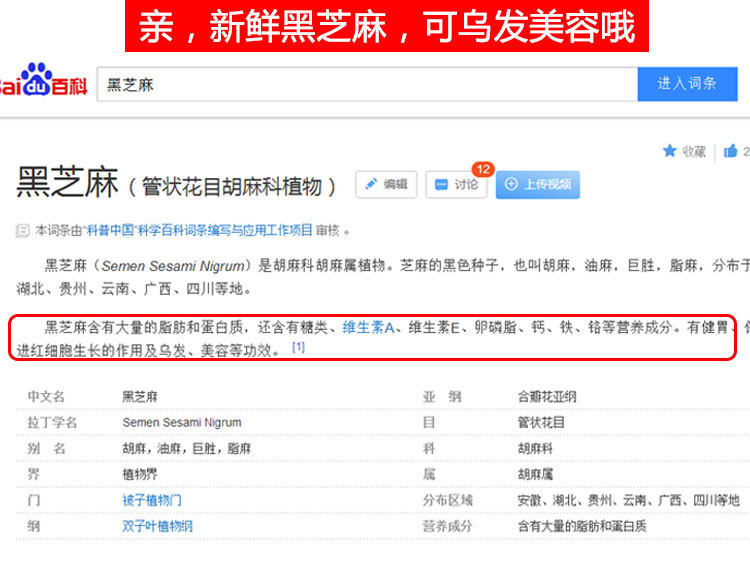Image resolution: width=750 pixels, height=567 pixels.
Task: Click the 进入词条 search button
Action: 687,84
